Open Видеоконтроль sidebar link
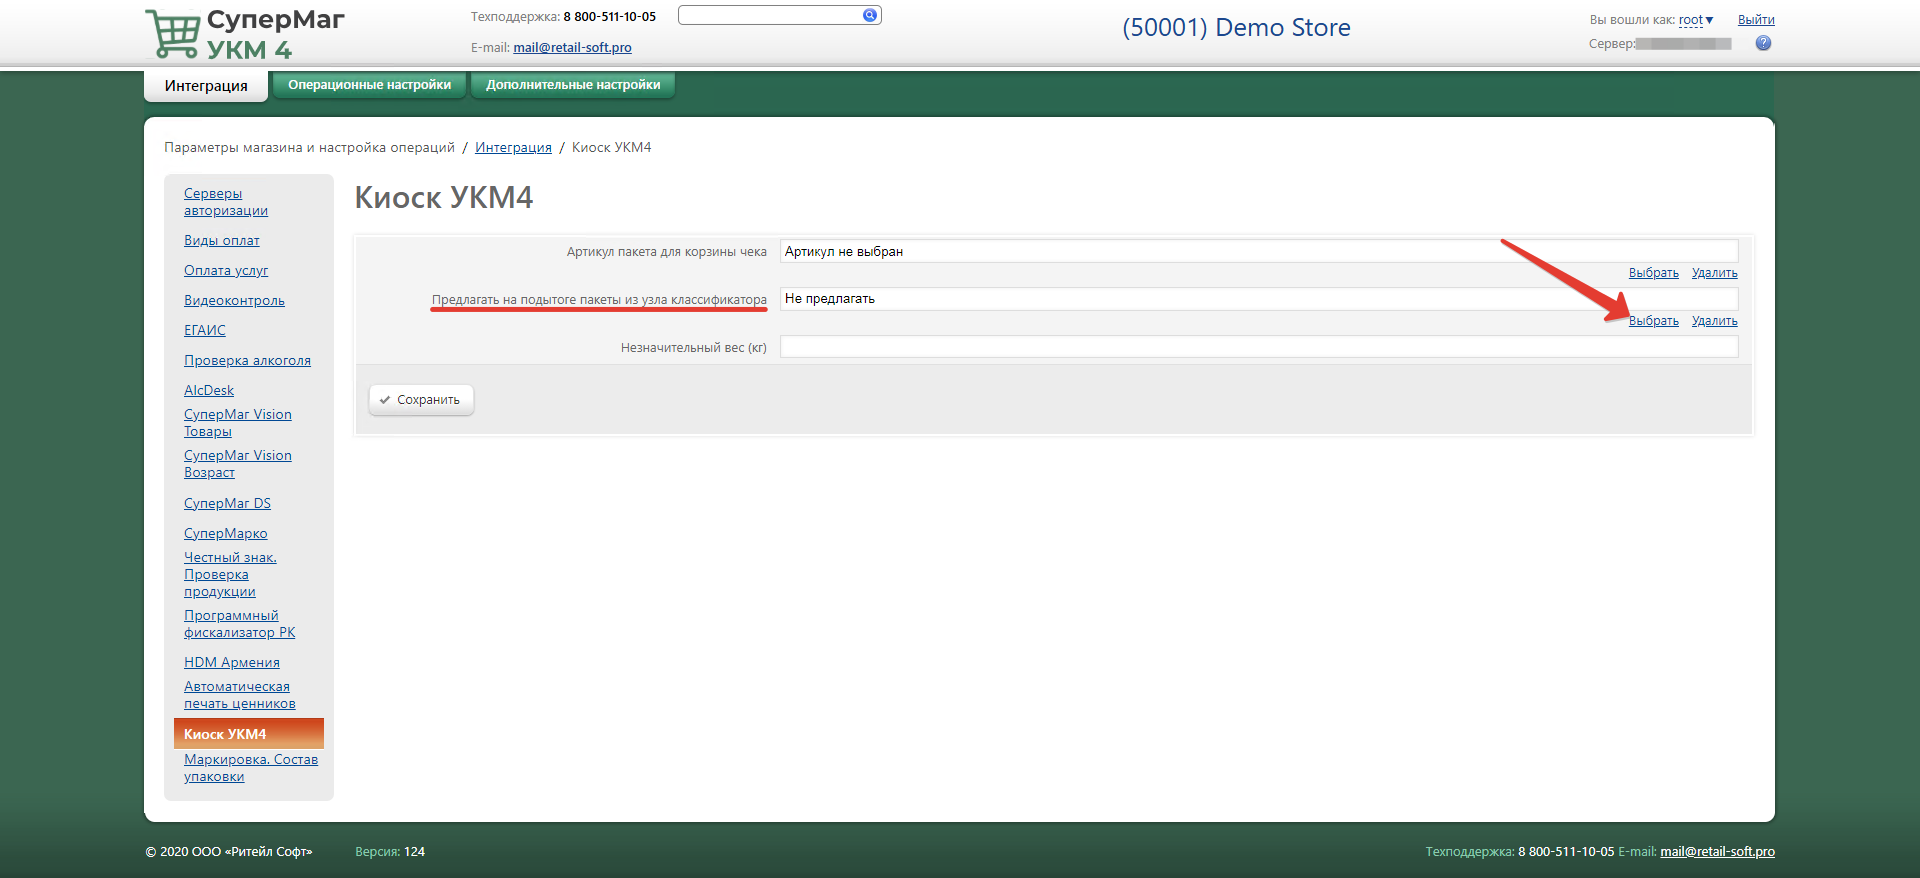 [x=234, y=301]
